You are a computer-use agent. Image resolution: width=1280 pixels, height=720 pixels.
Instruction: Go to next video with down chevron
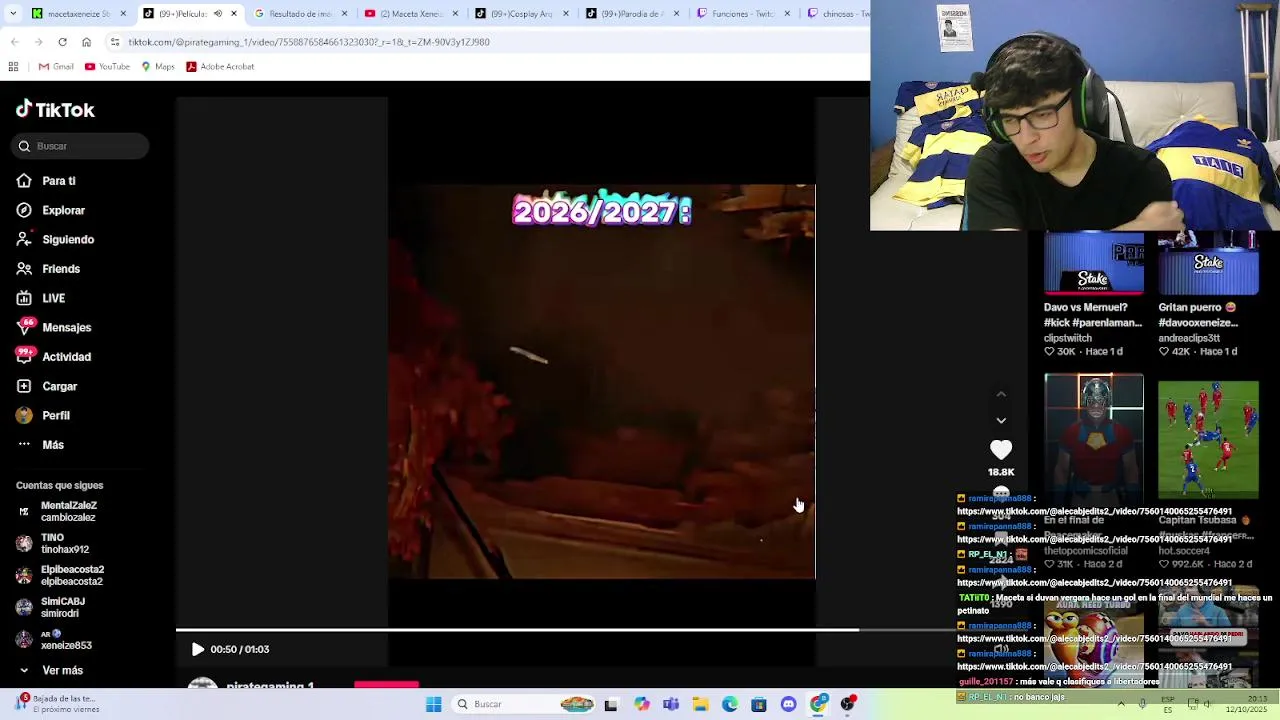(x=1001, y=420)
